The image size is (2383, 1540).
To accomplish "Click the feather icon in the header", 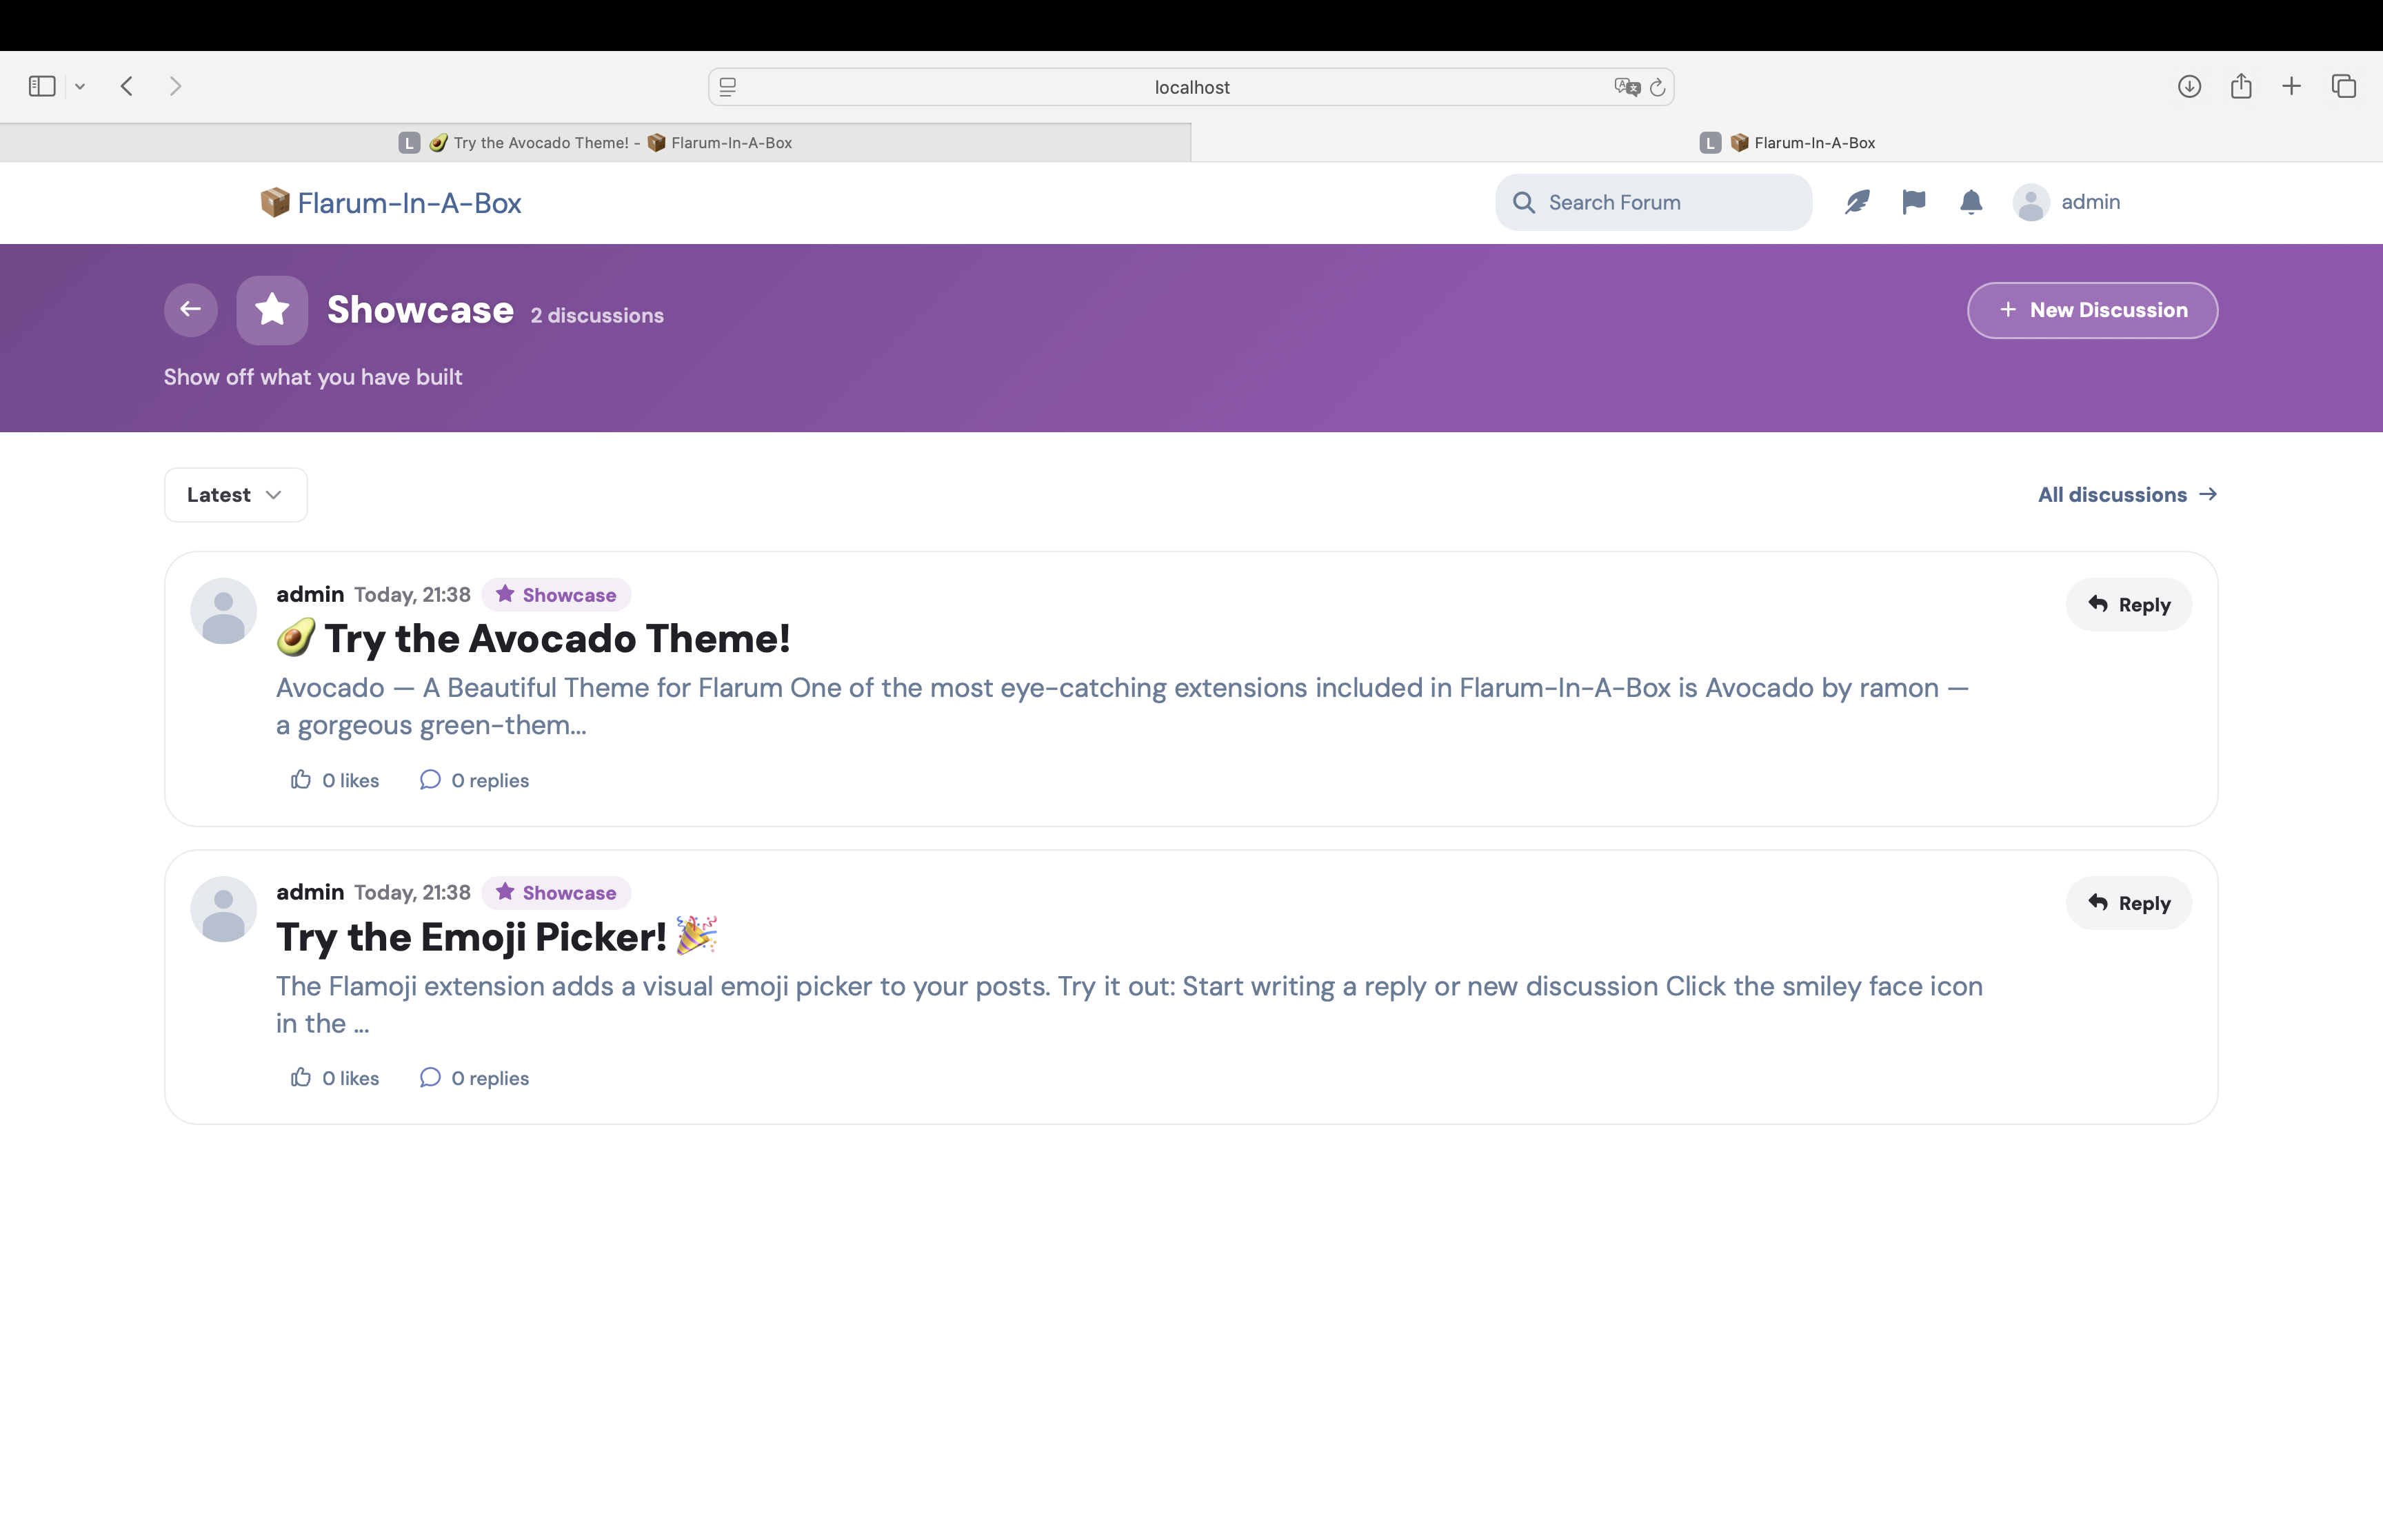I will pyautogui.click(x=1857, y=202).
